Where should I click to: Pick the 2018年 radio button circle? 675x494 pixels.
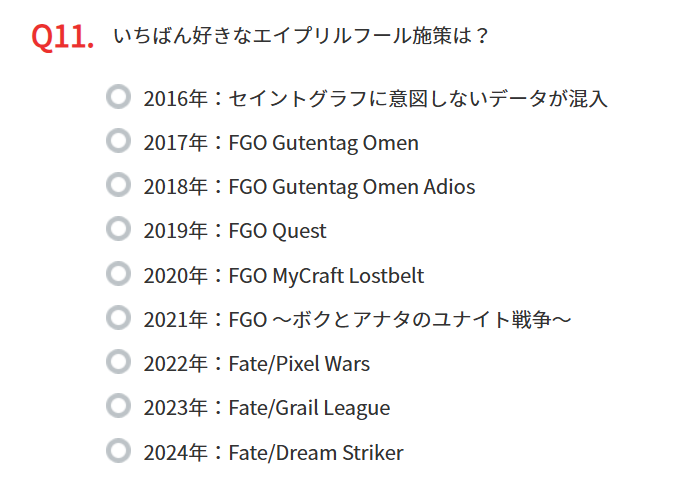(x=118, y=185)
